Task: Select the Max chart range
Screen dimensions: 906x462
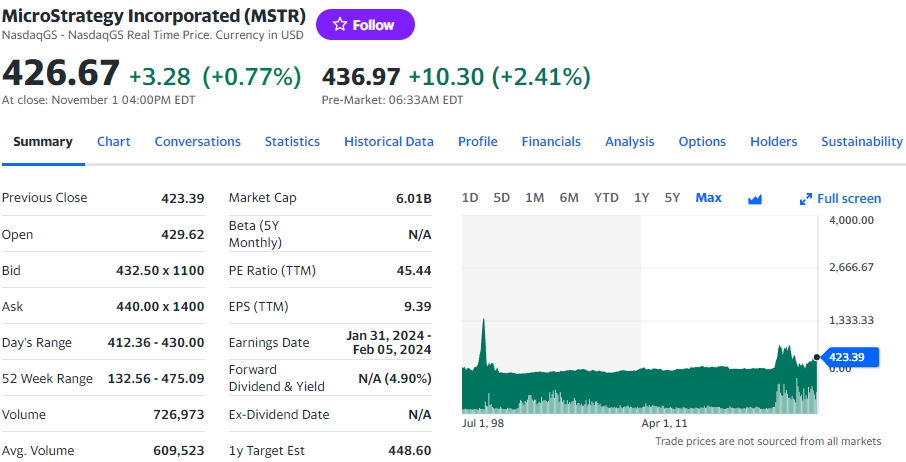Action: point(708,198)
